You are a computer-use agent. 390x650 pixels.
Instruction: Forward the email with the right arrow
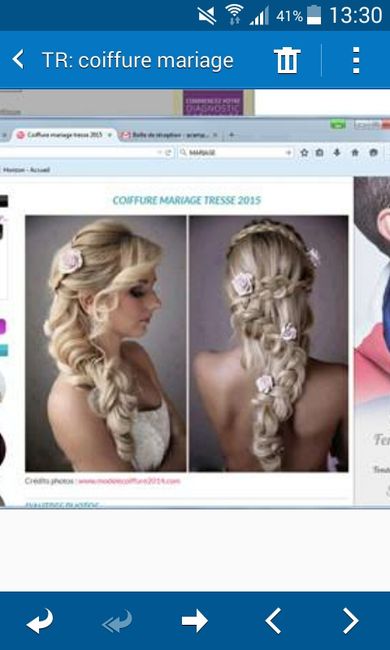(195, 621)
